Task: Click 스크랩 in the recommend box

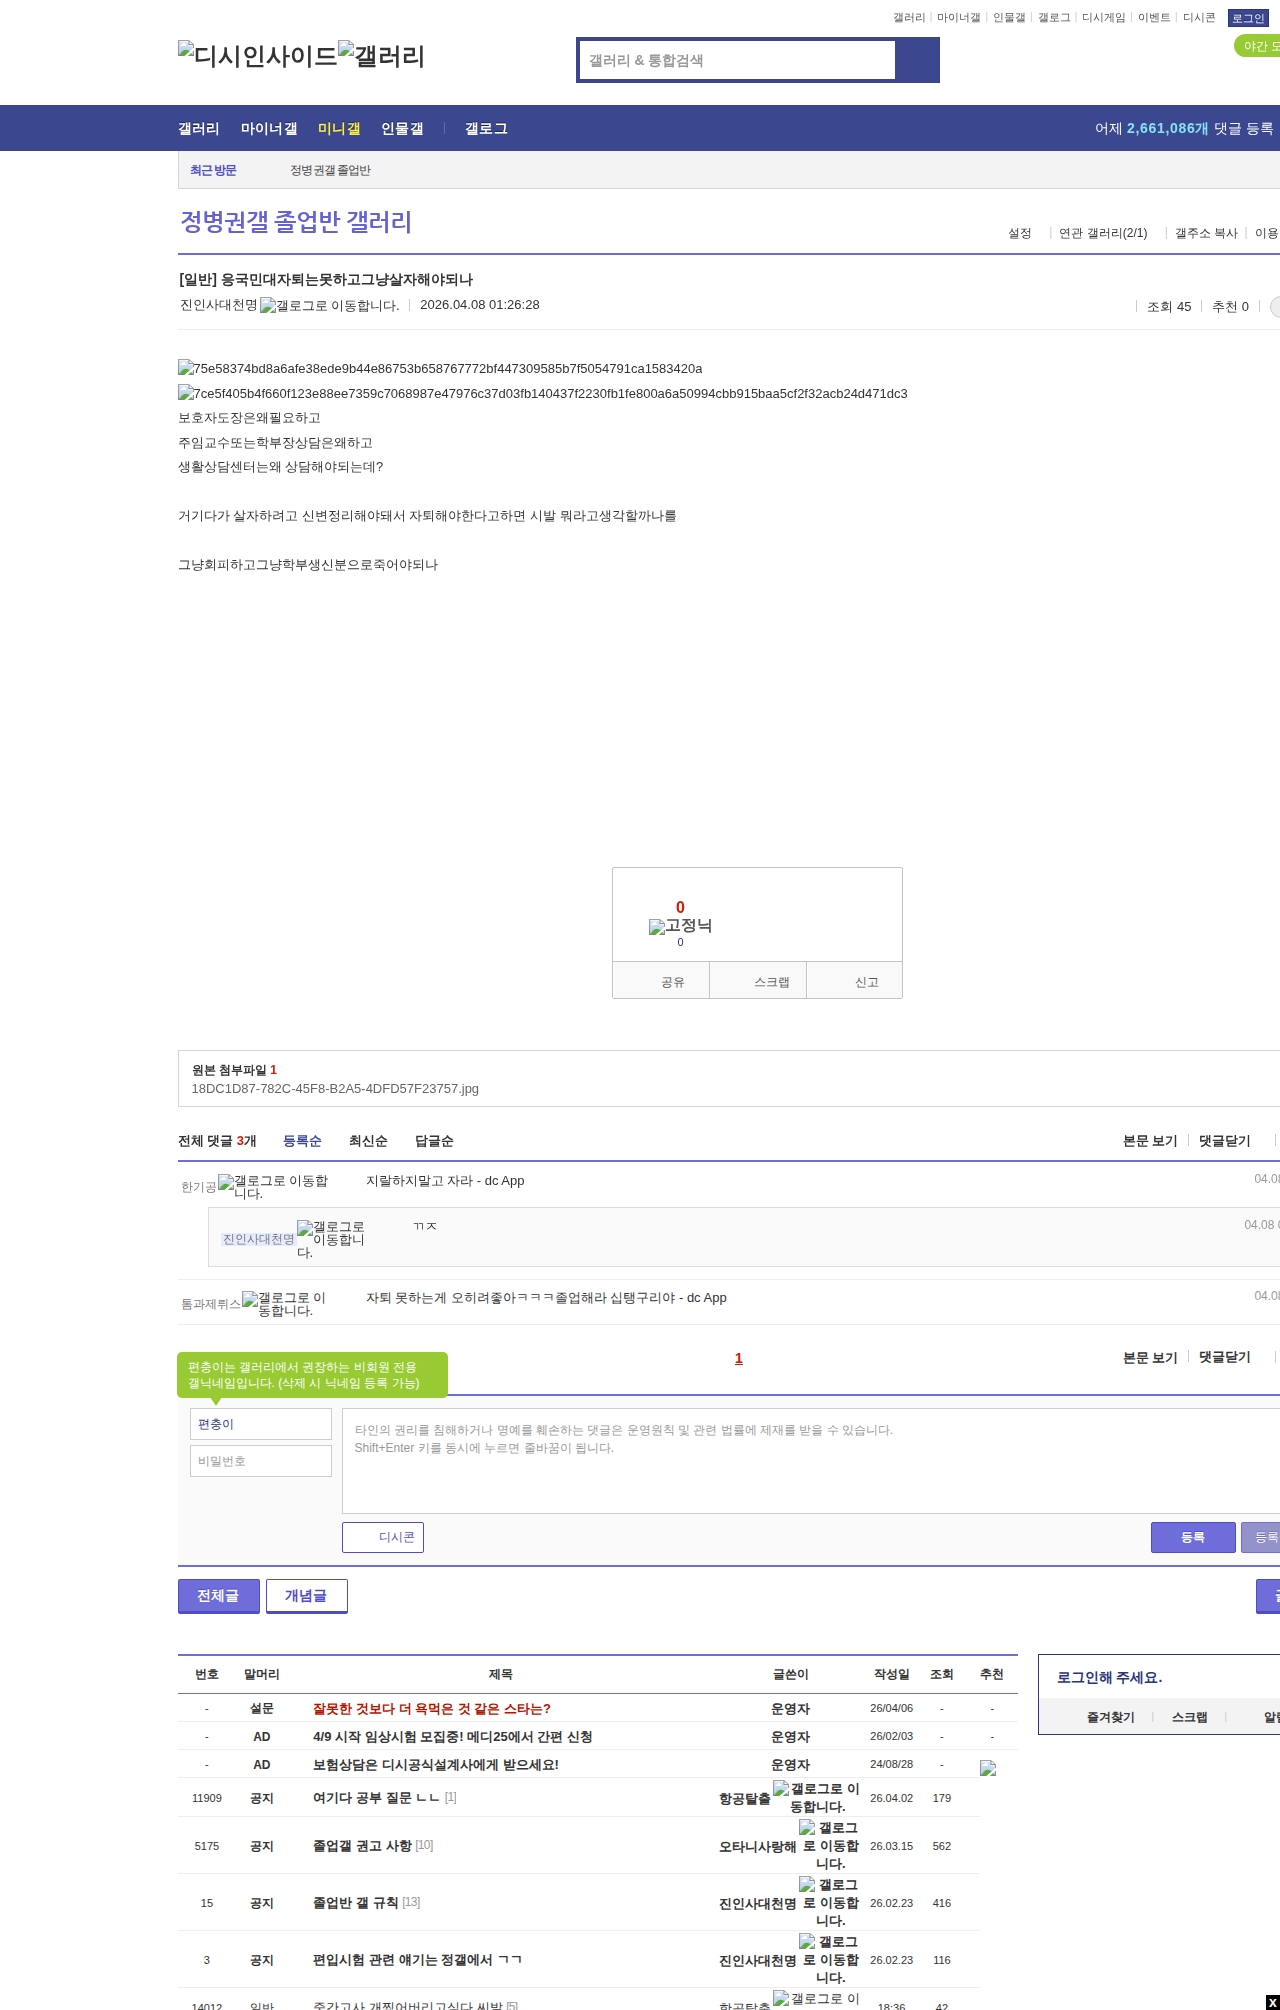Action: click(x=758, y=981)
